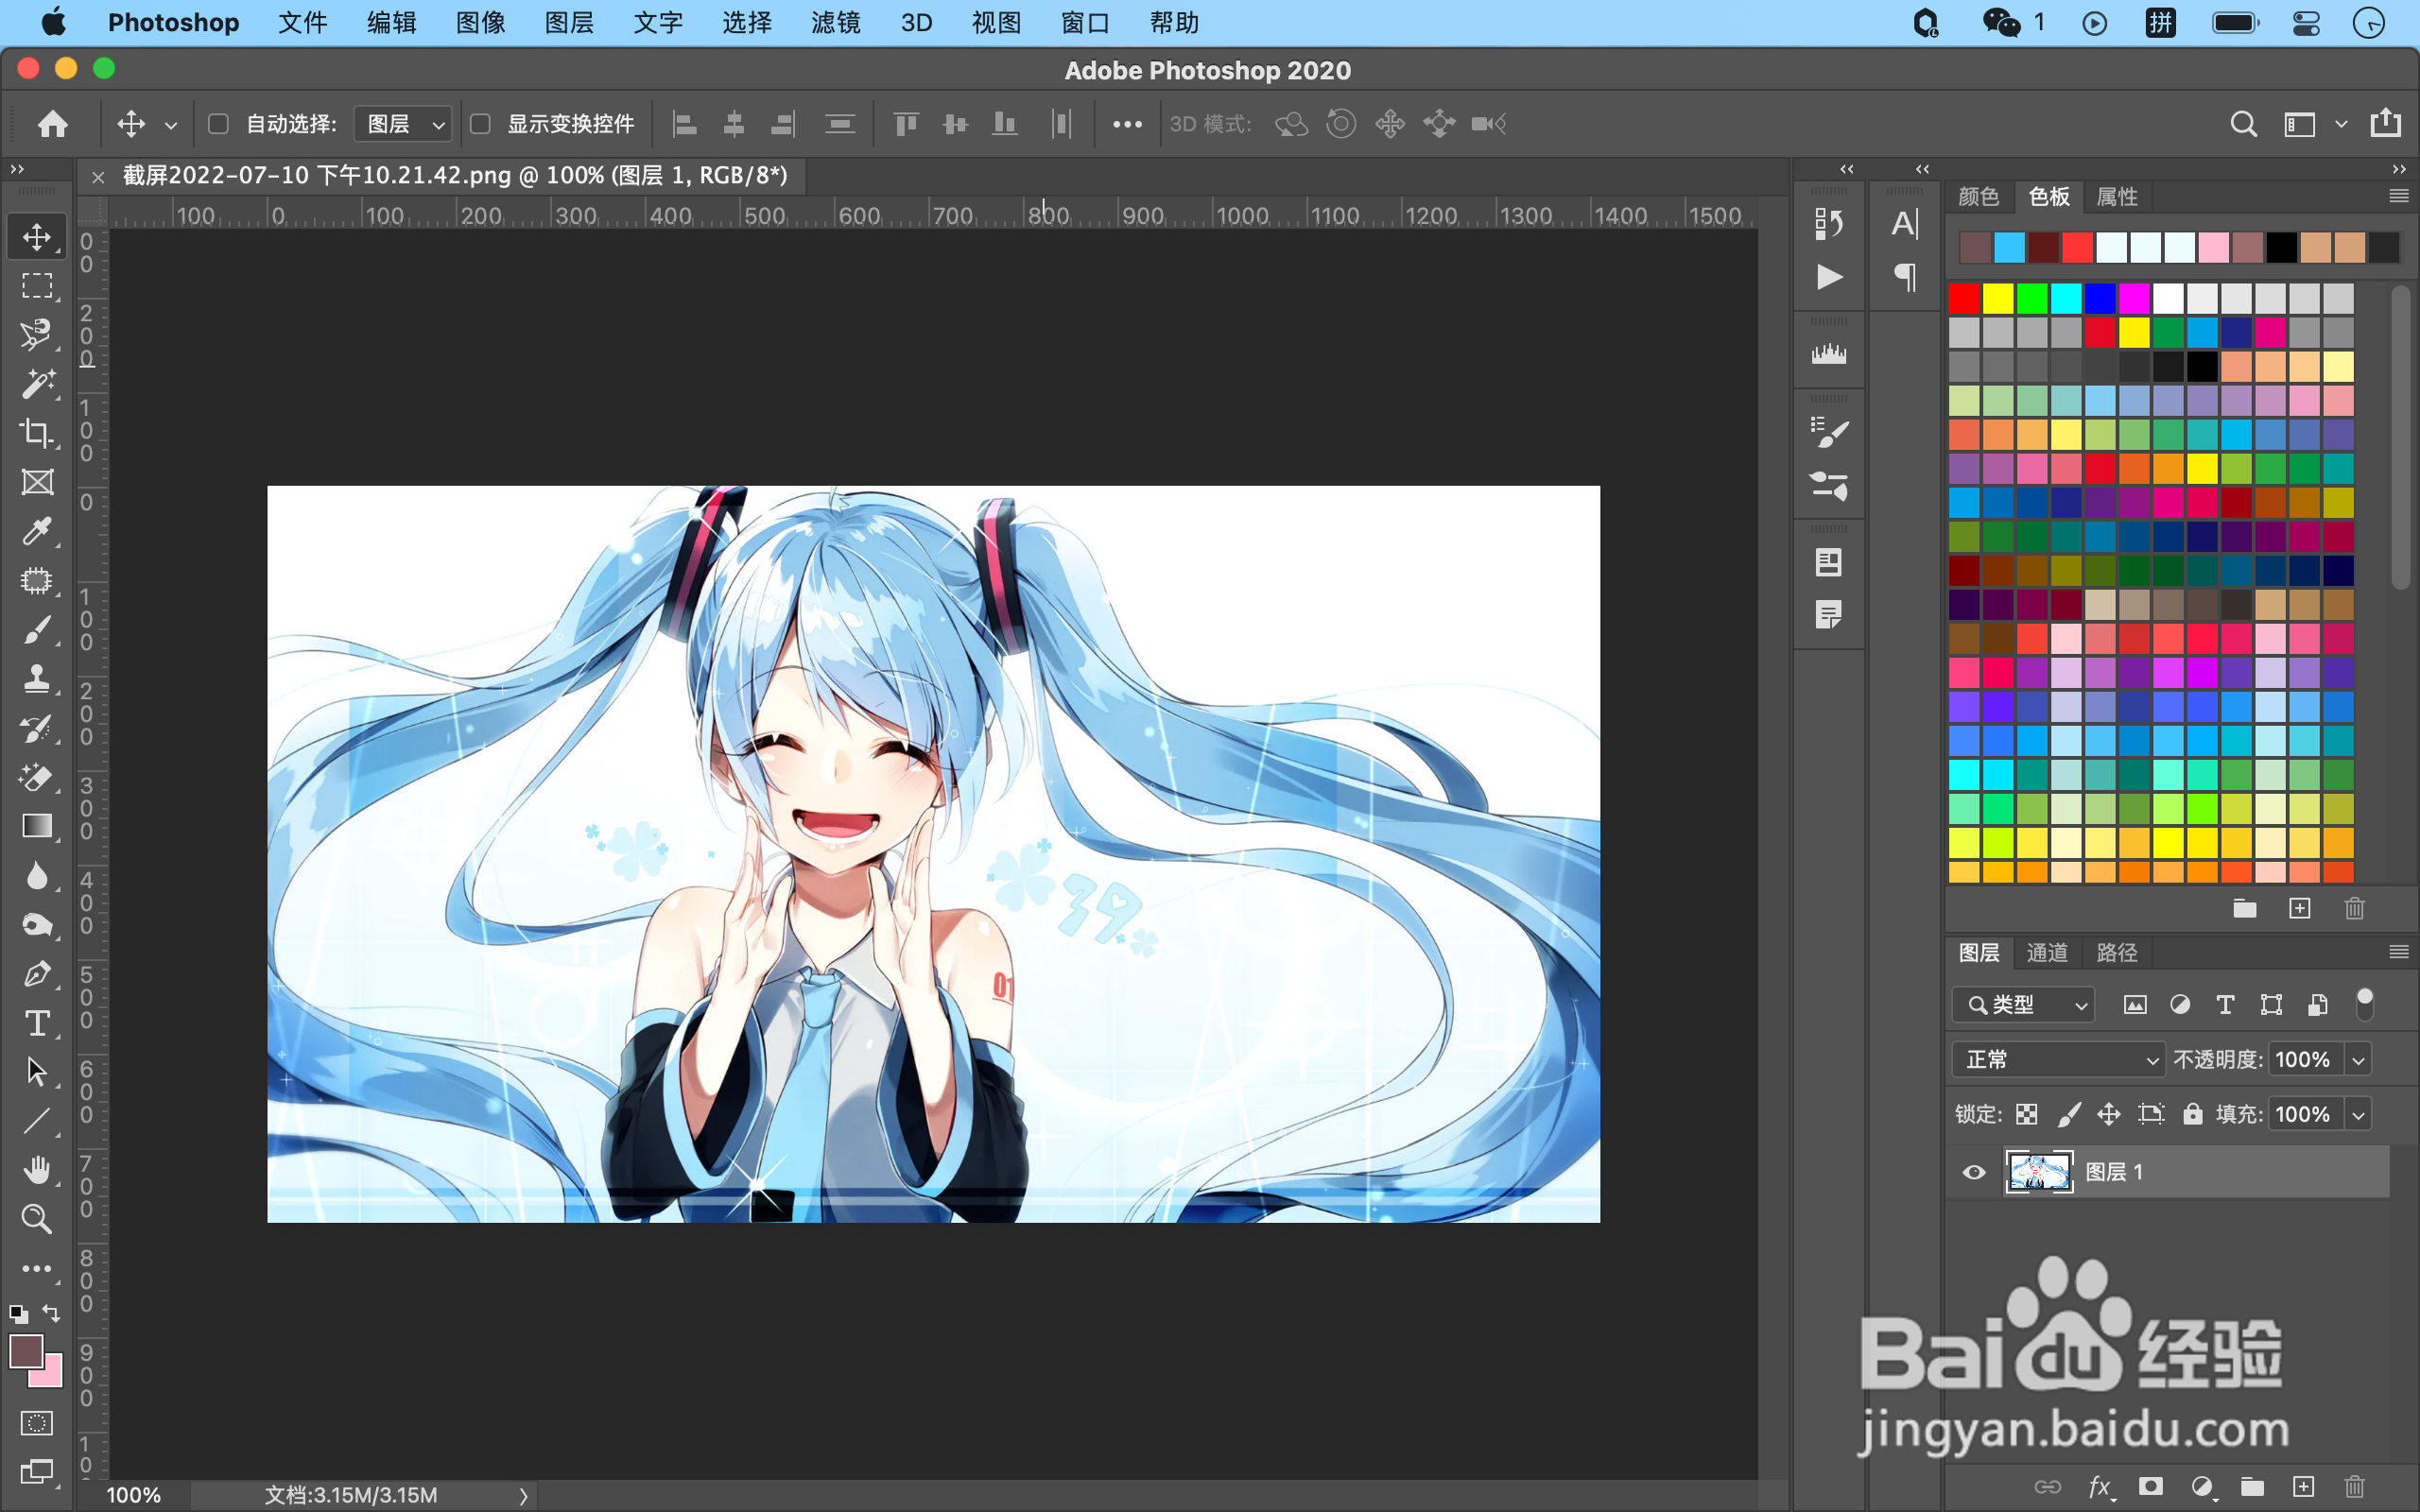Select the Clone Stamp tool
The height and width of the screenshot is (1512, 2420).
[x=37, y=678]
